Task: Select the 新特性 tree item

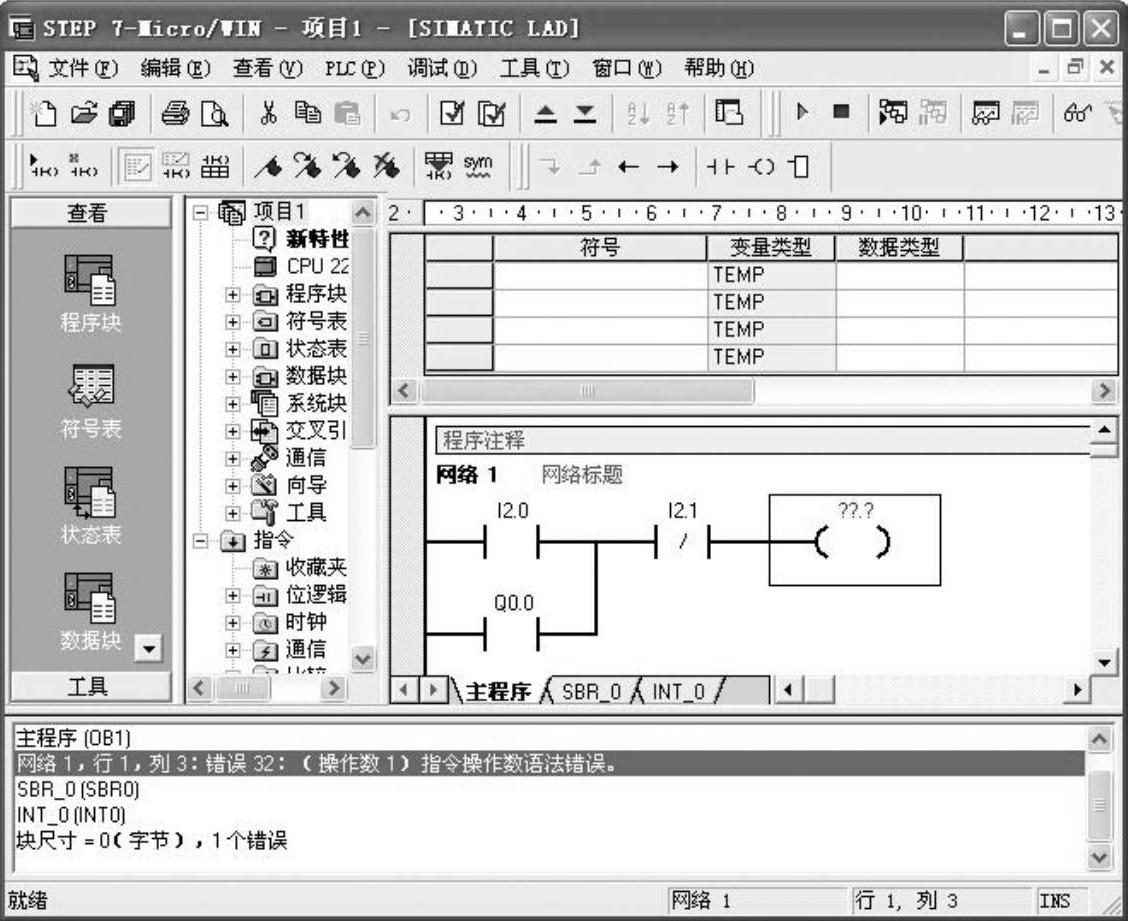Action: [x=302, y=238]
